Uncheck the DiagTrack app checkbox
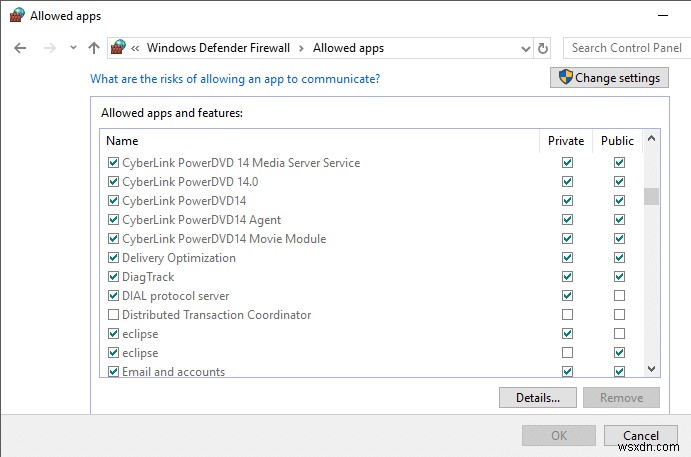 pos(112,277)
